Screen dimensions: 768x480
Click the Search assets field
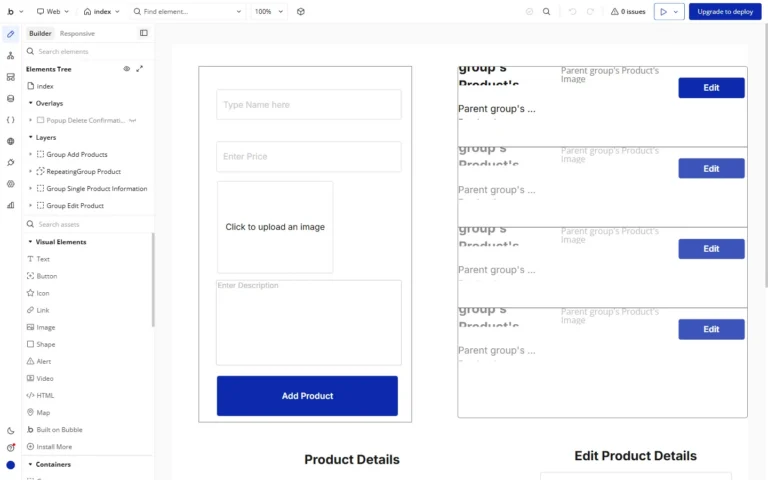click(88, 224)
